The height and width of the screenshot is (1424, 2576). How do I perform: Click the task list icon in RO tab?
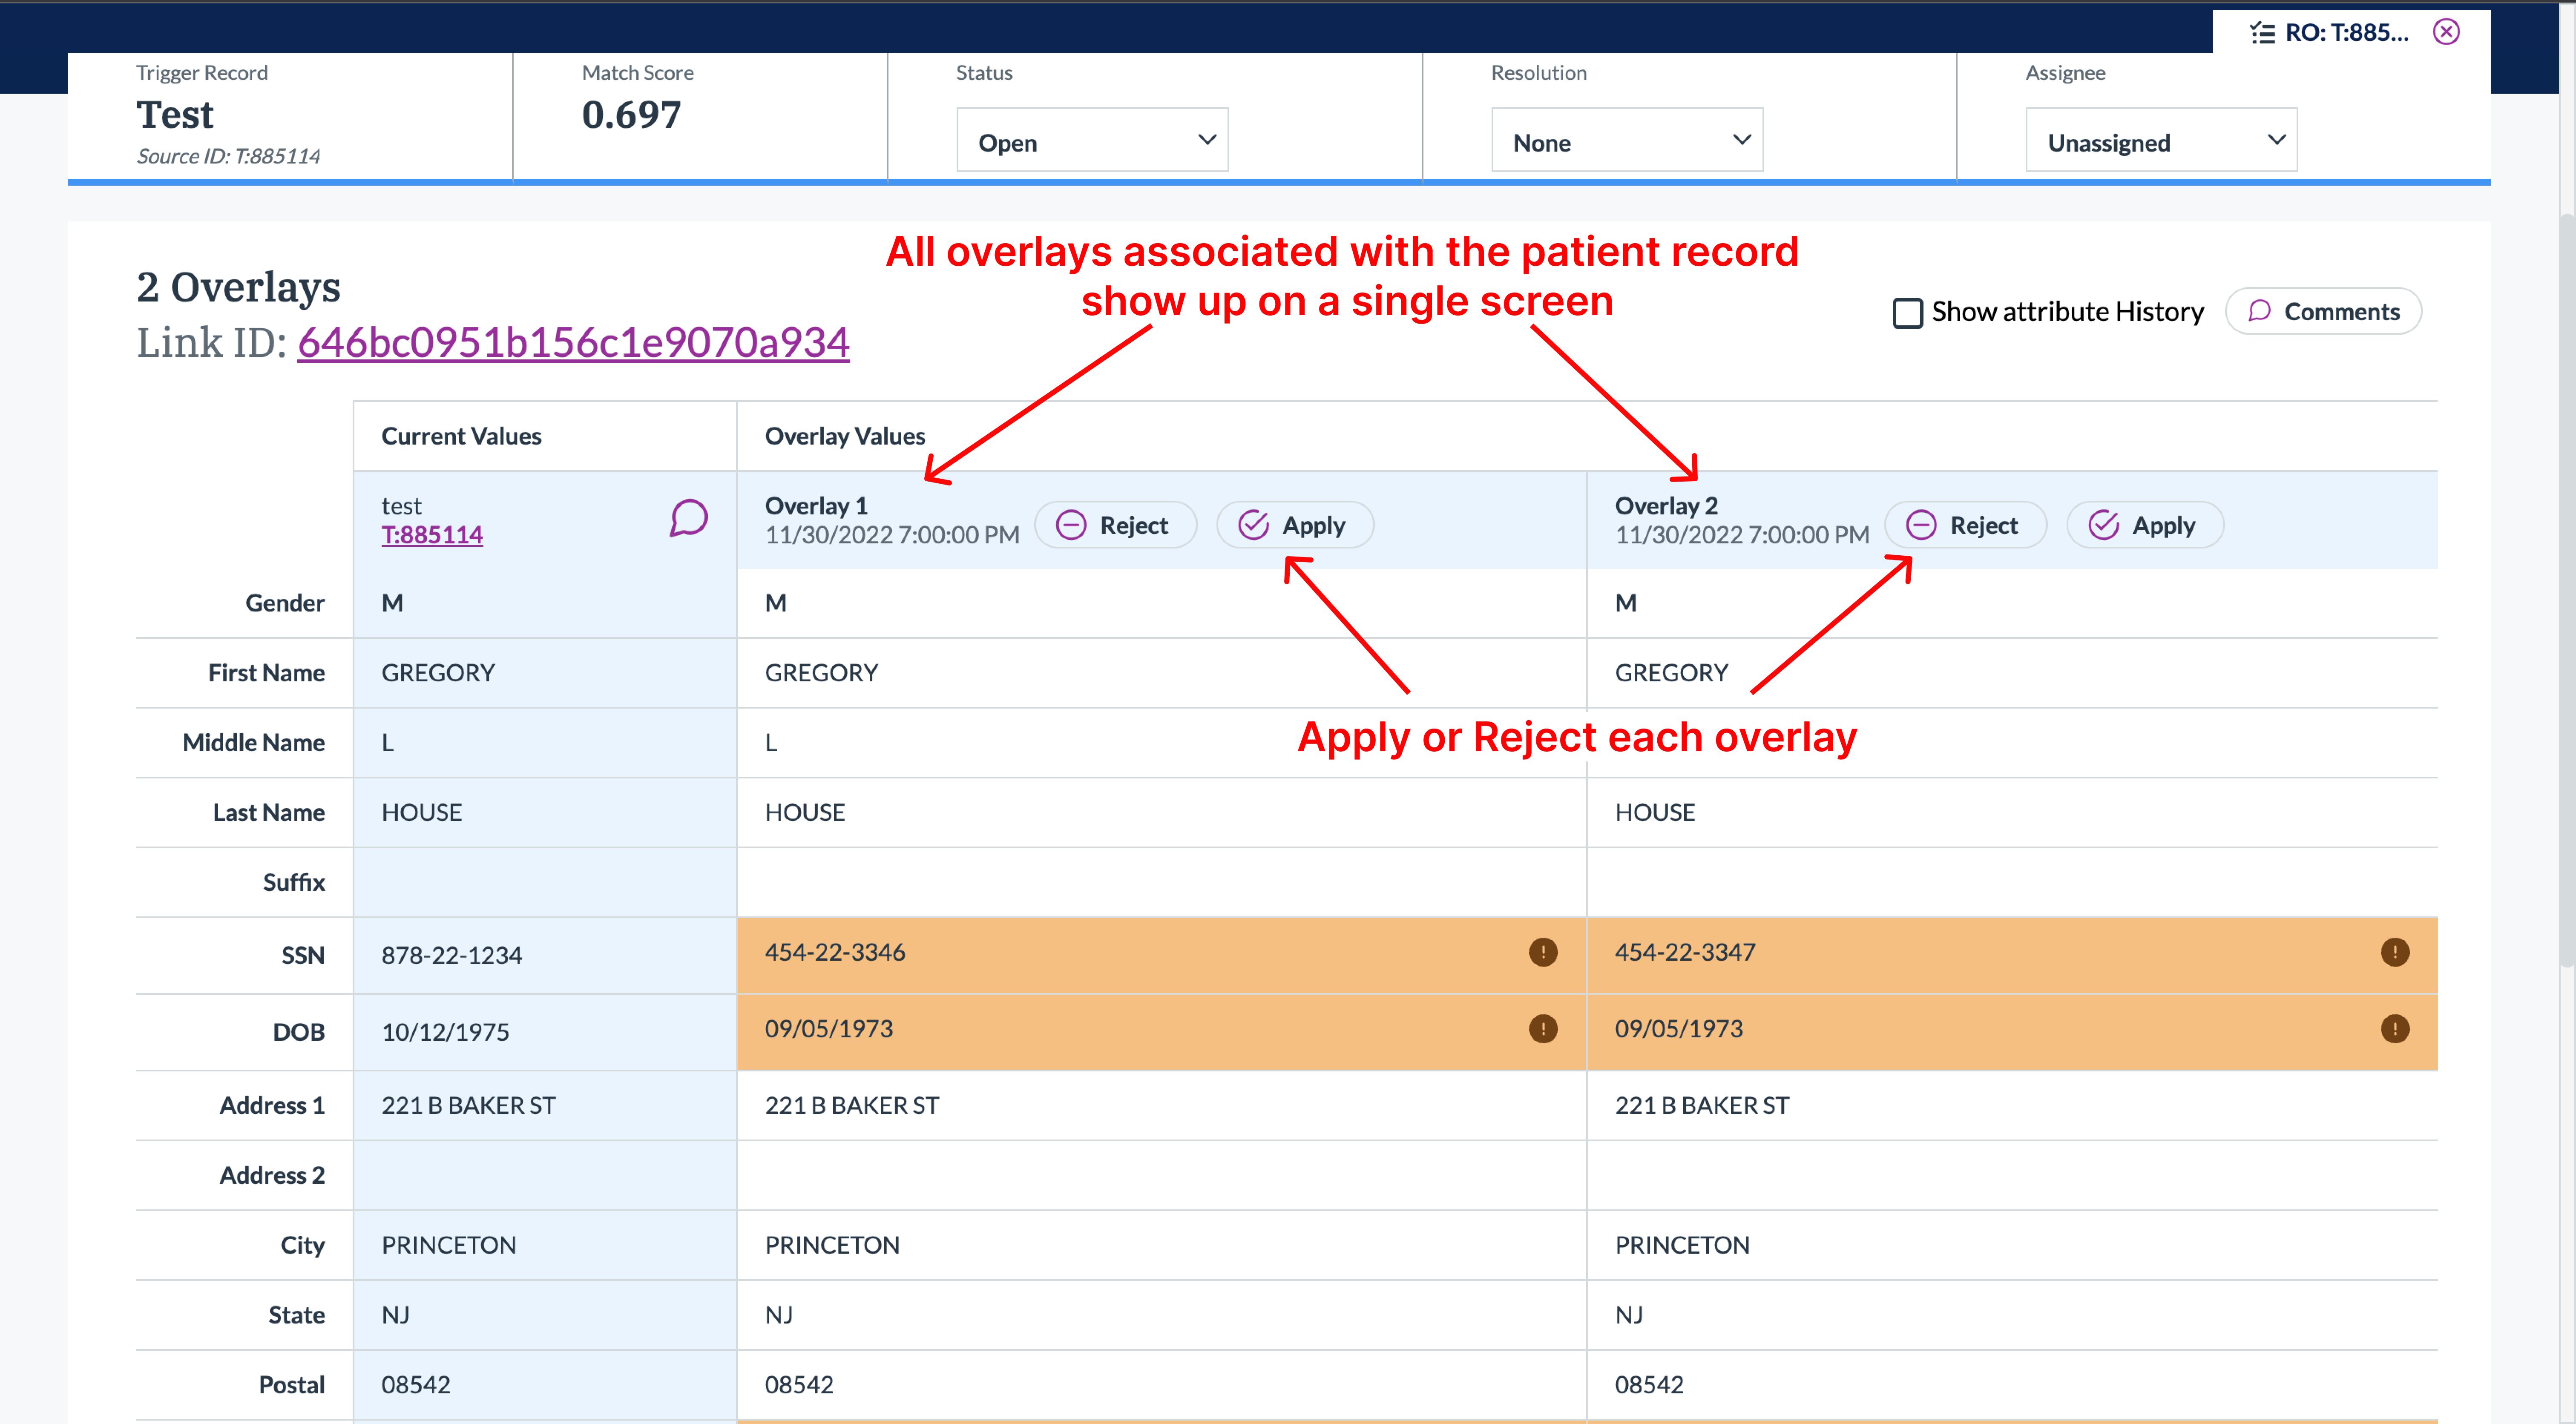pyautogui.click(x=2262, y=33)
